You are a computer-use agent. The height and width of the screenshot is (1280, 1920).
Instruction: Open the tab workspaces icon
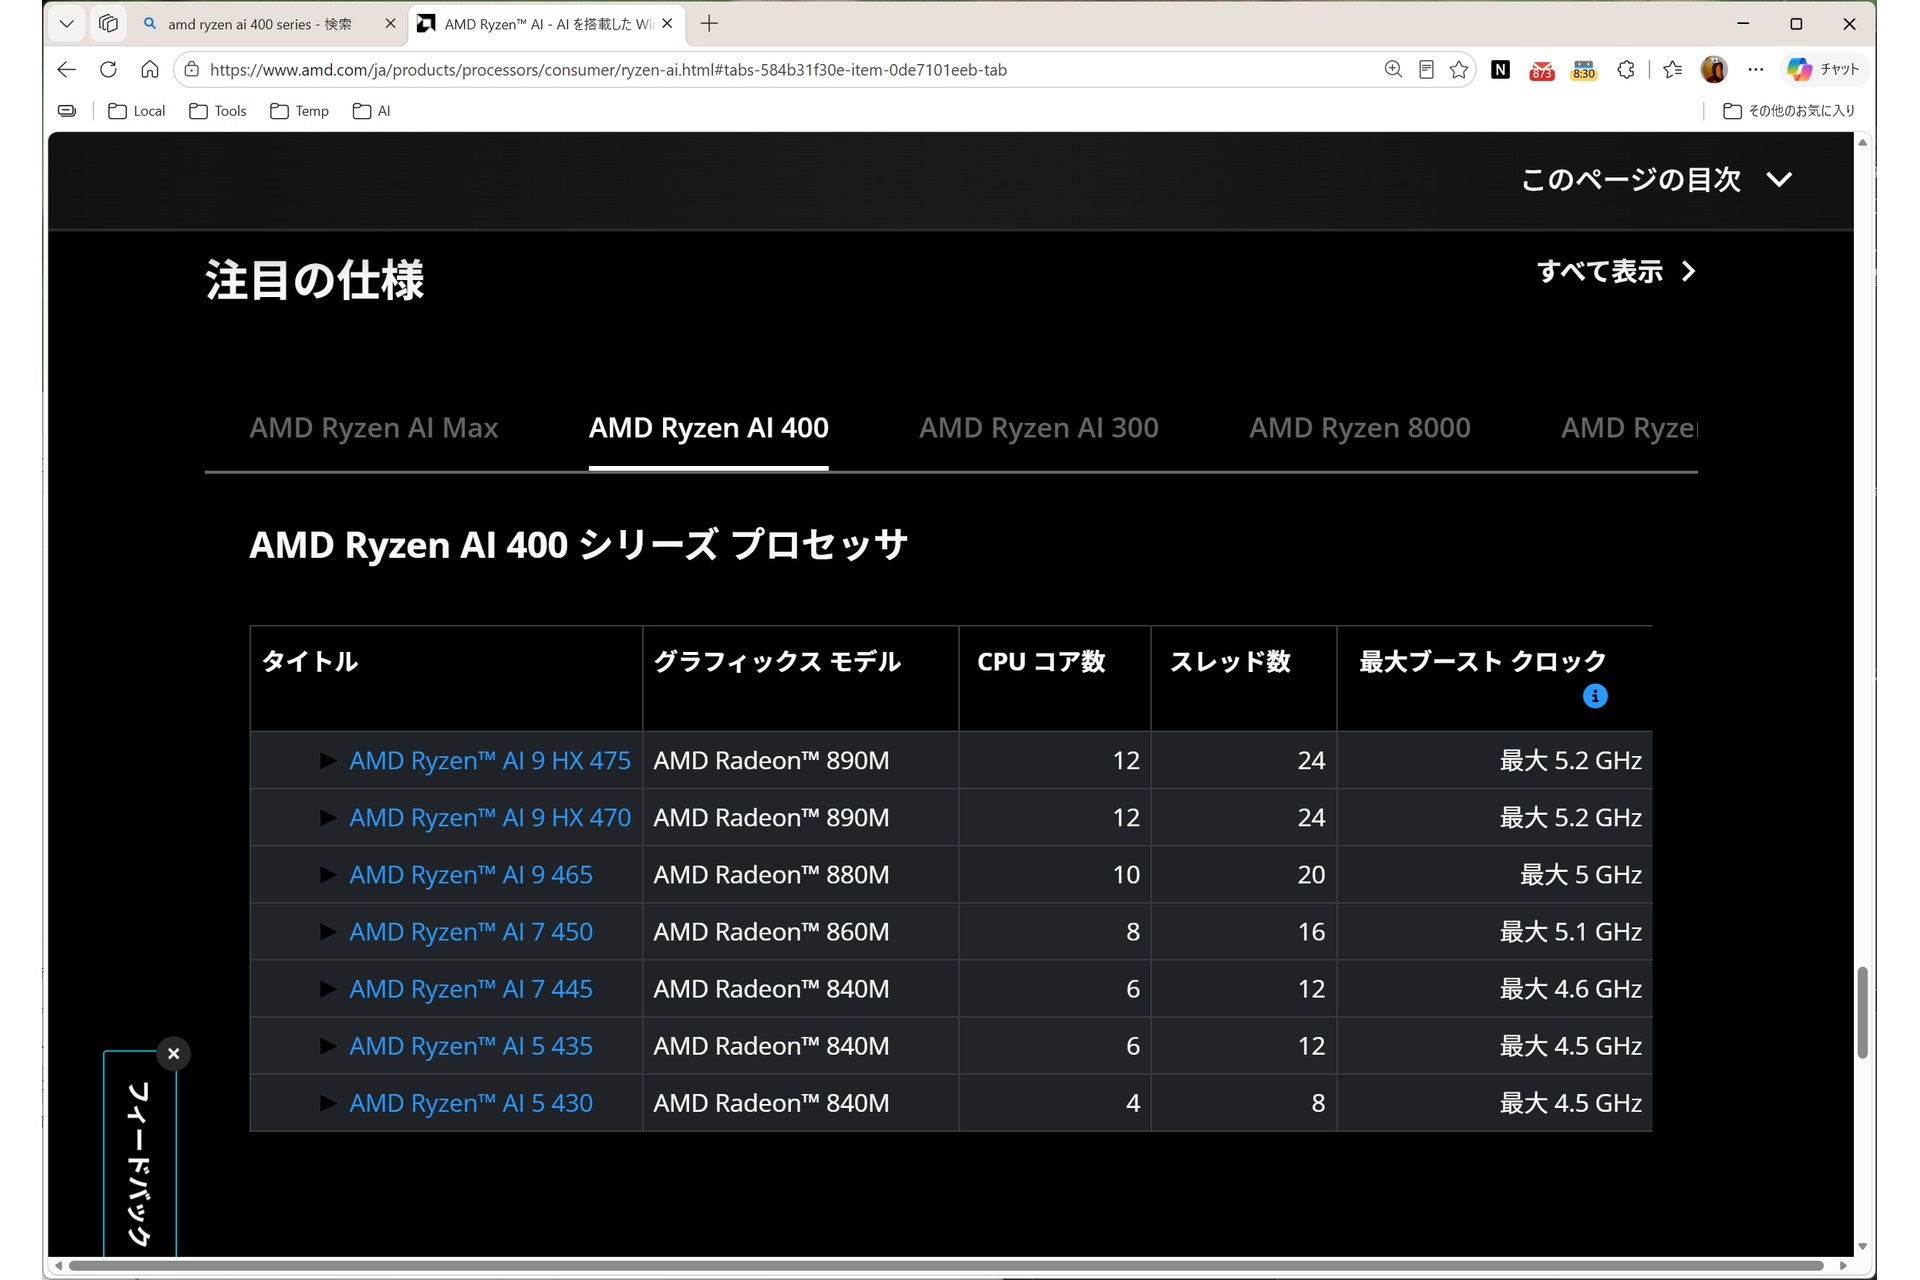[x=108, y=24]
